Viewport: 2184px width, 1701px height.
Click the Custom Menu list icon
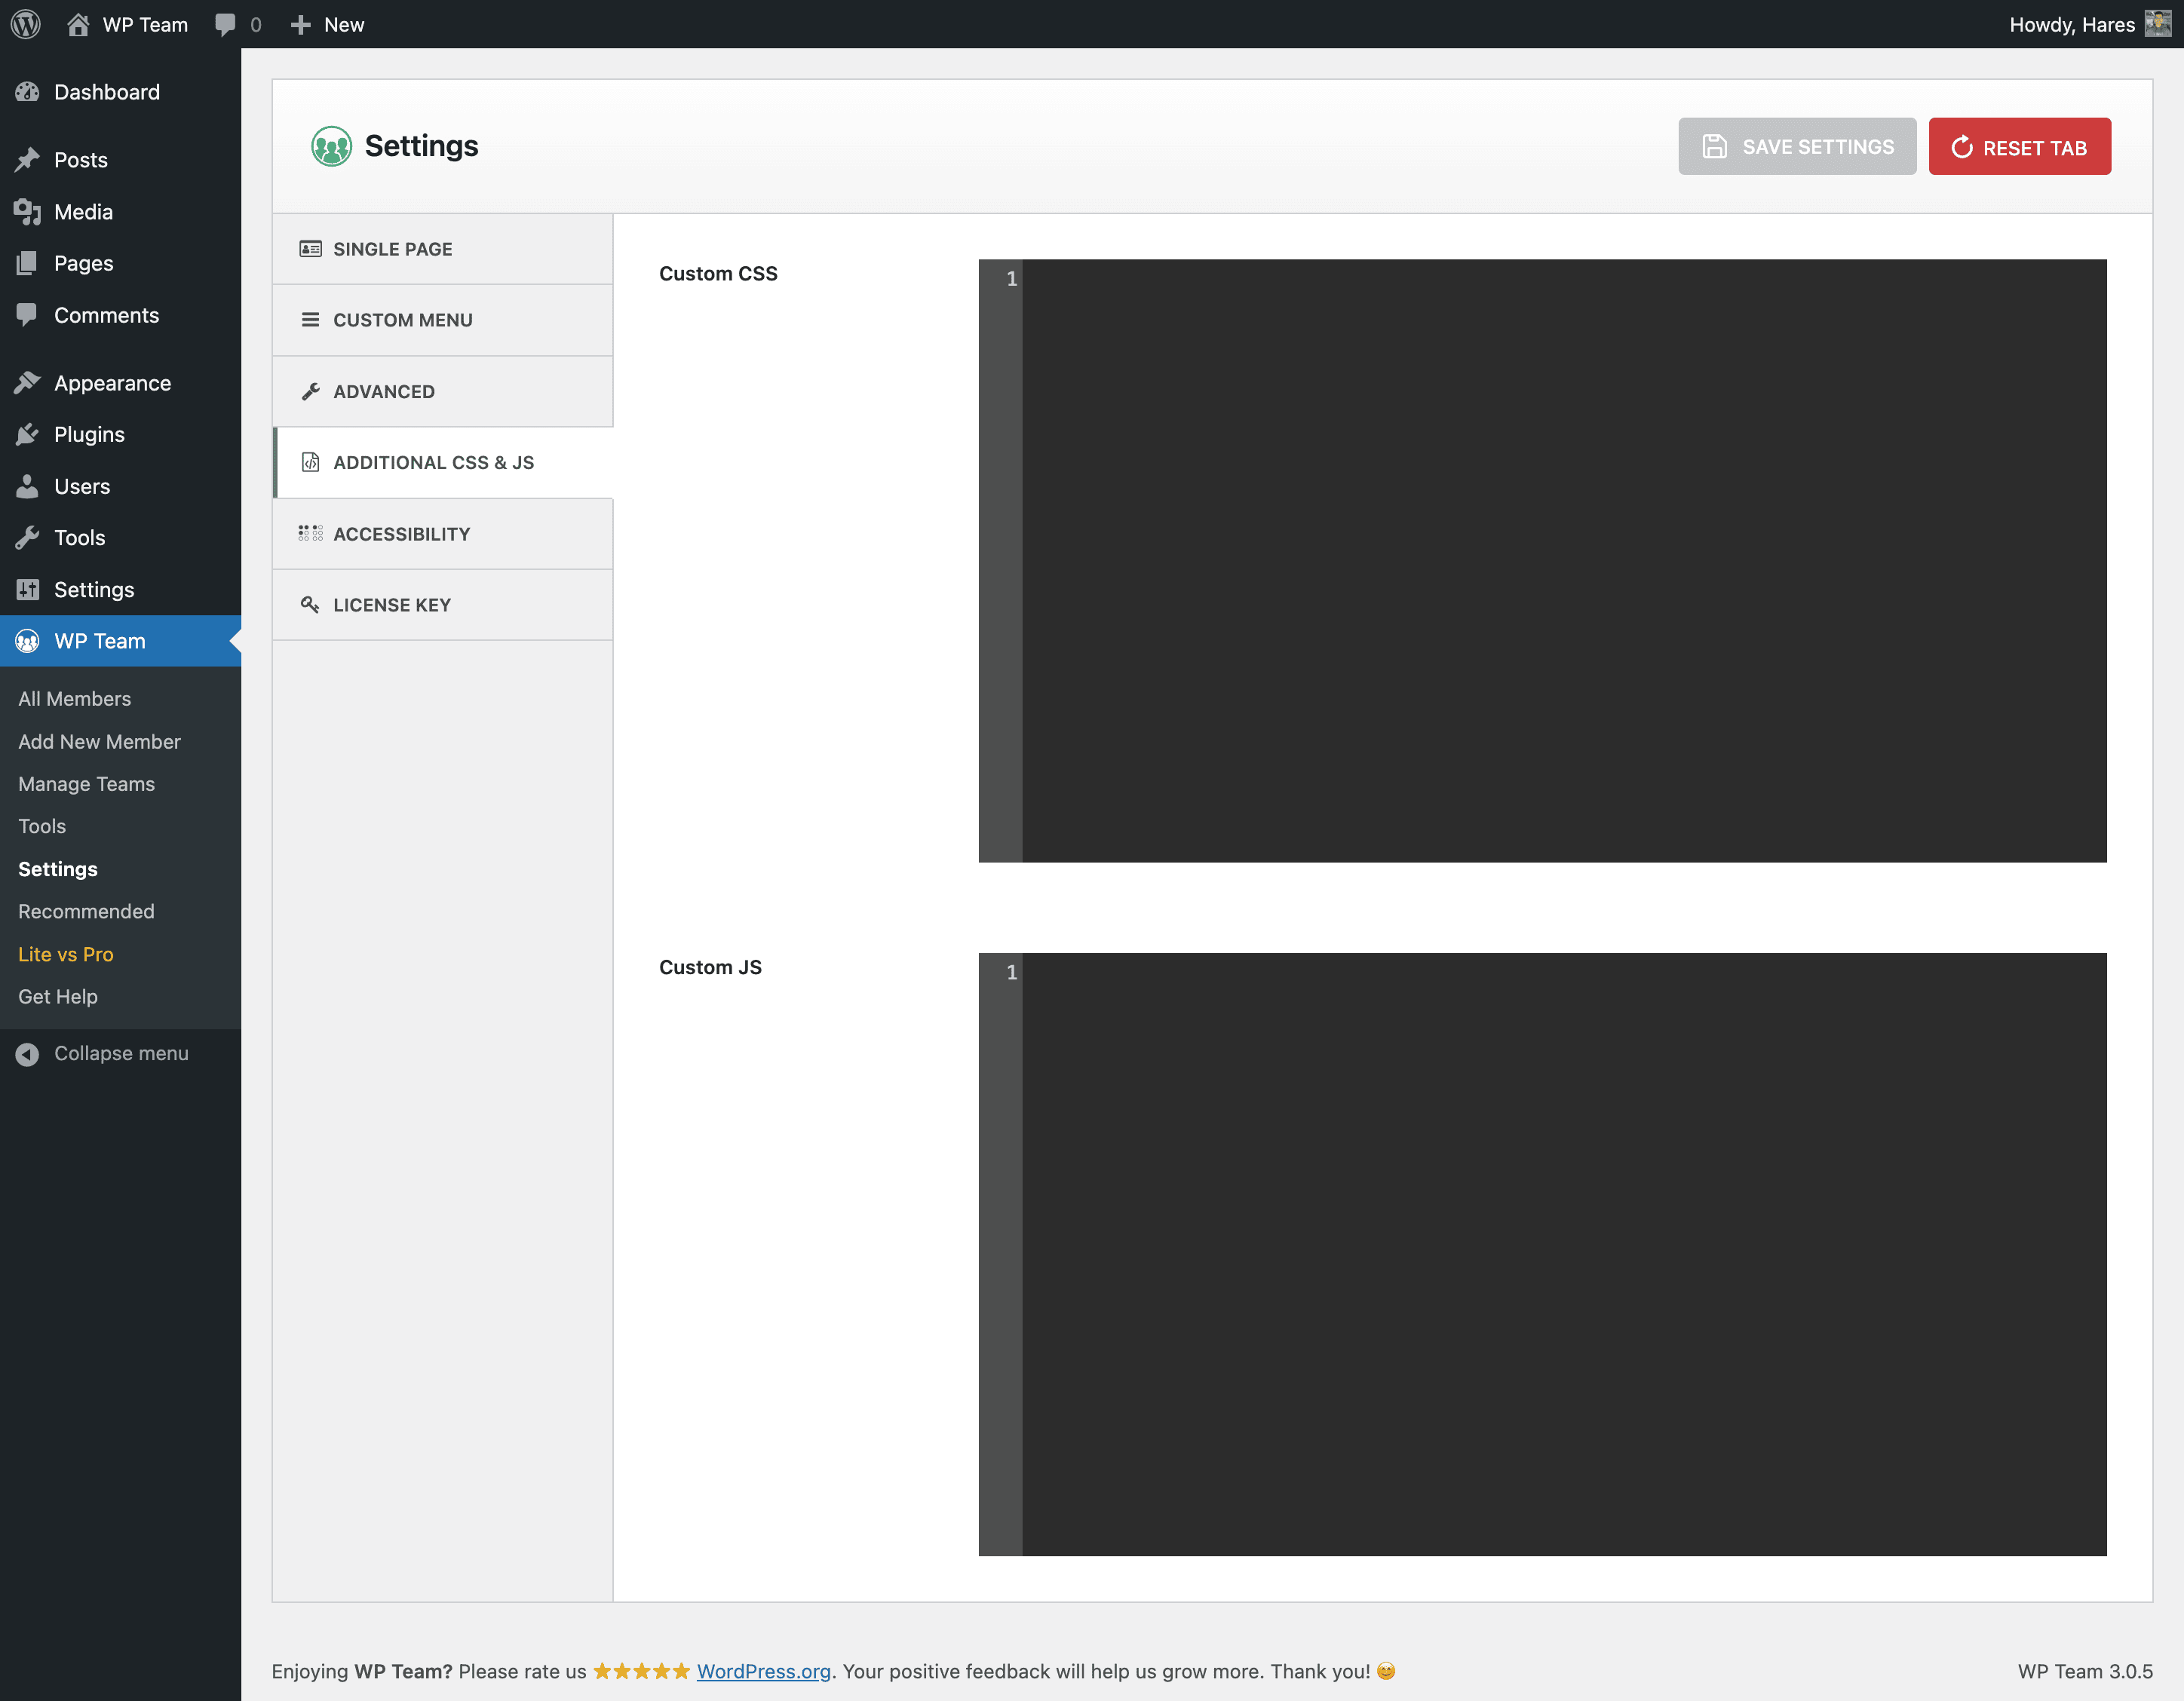click(310, 319)
